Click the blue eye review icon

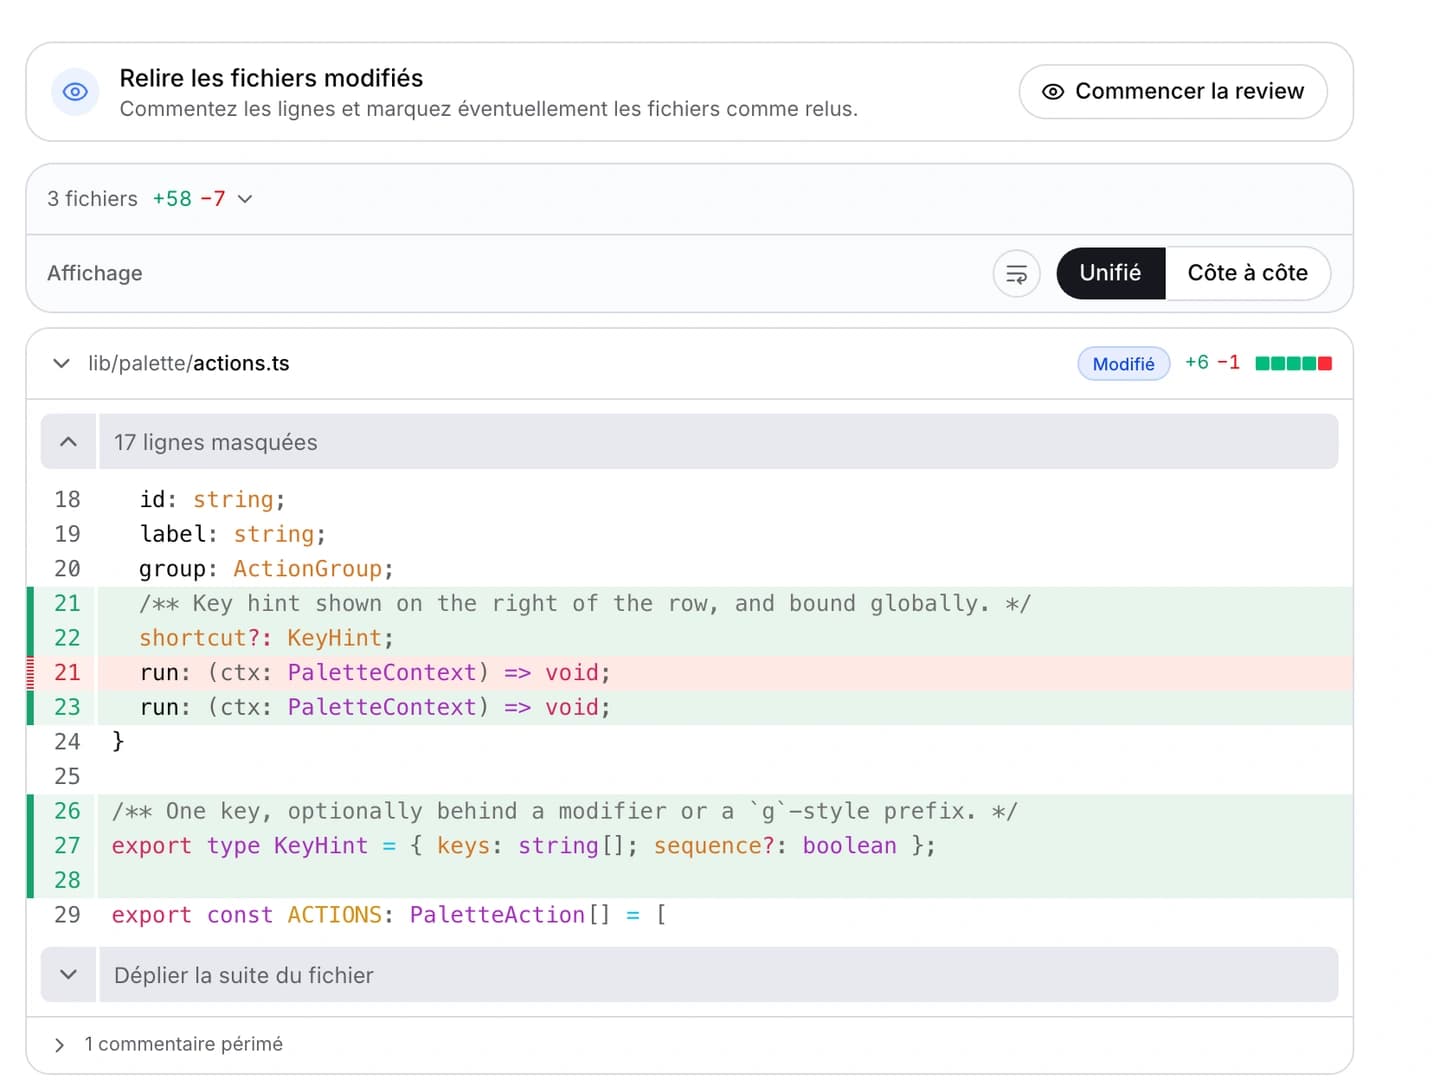point(75,92)
